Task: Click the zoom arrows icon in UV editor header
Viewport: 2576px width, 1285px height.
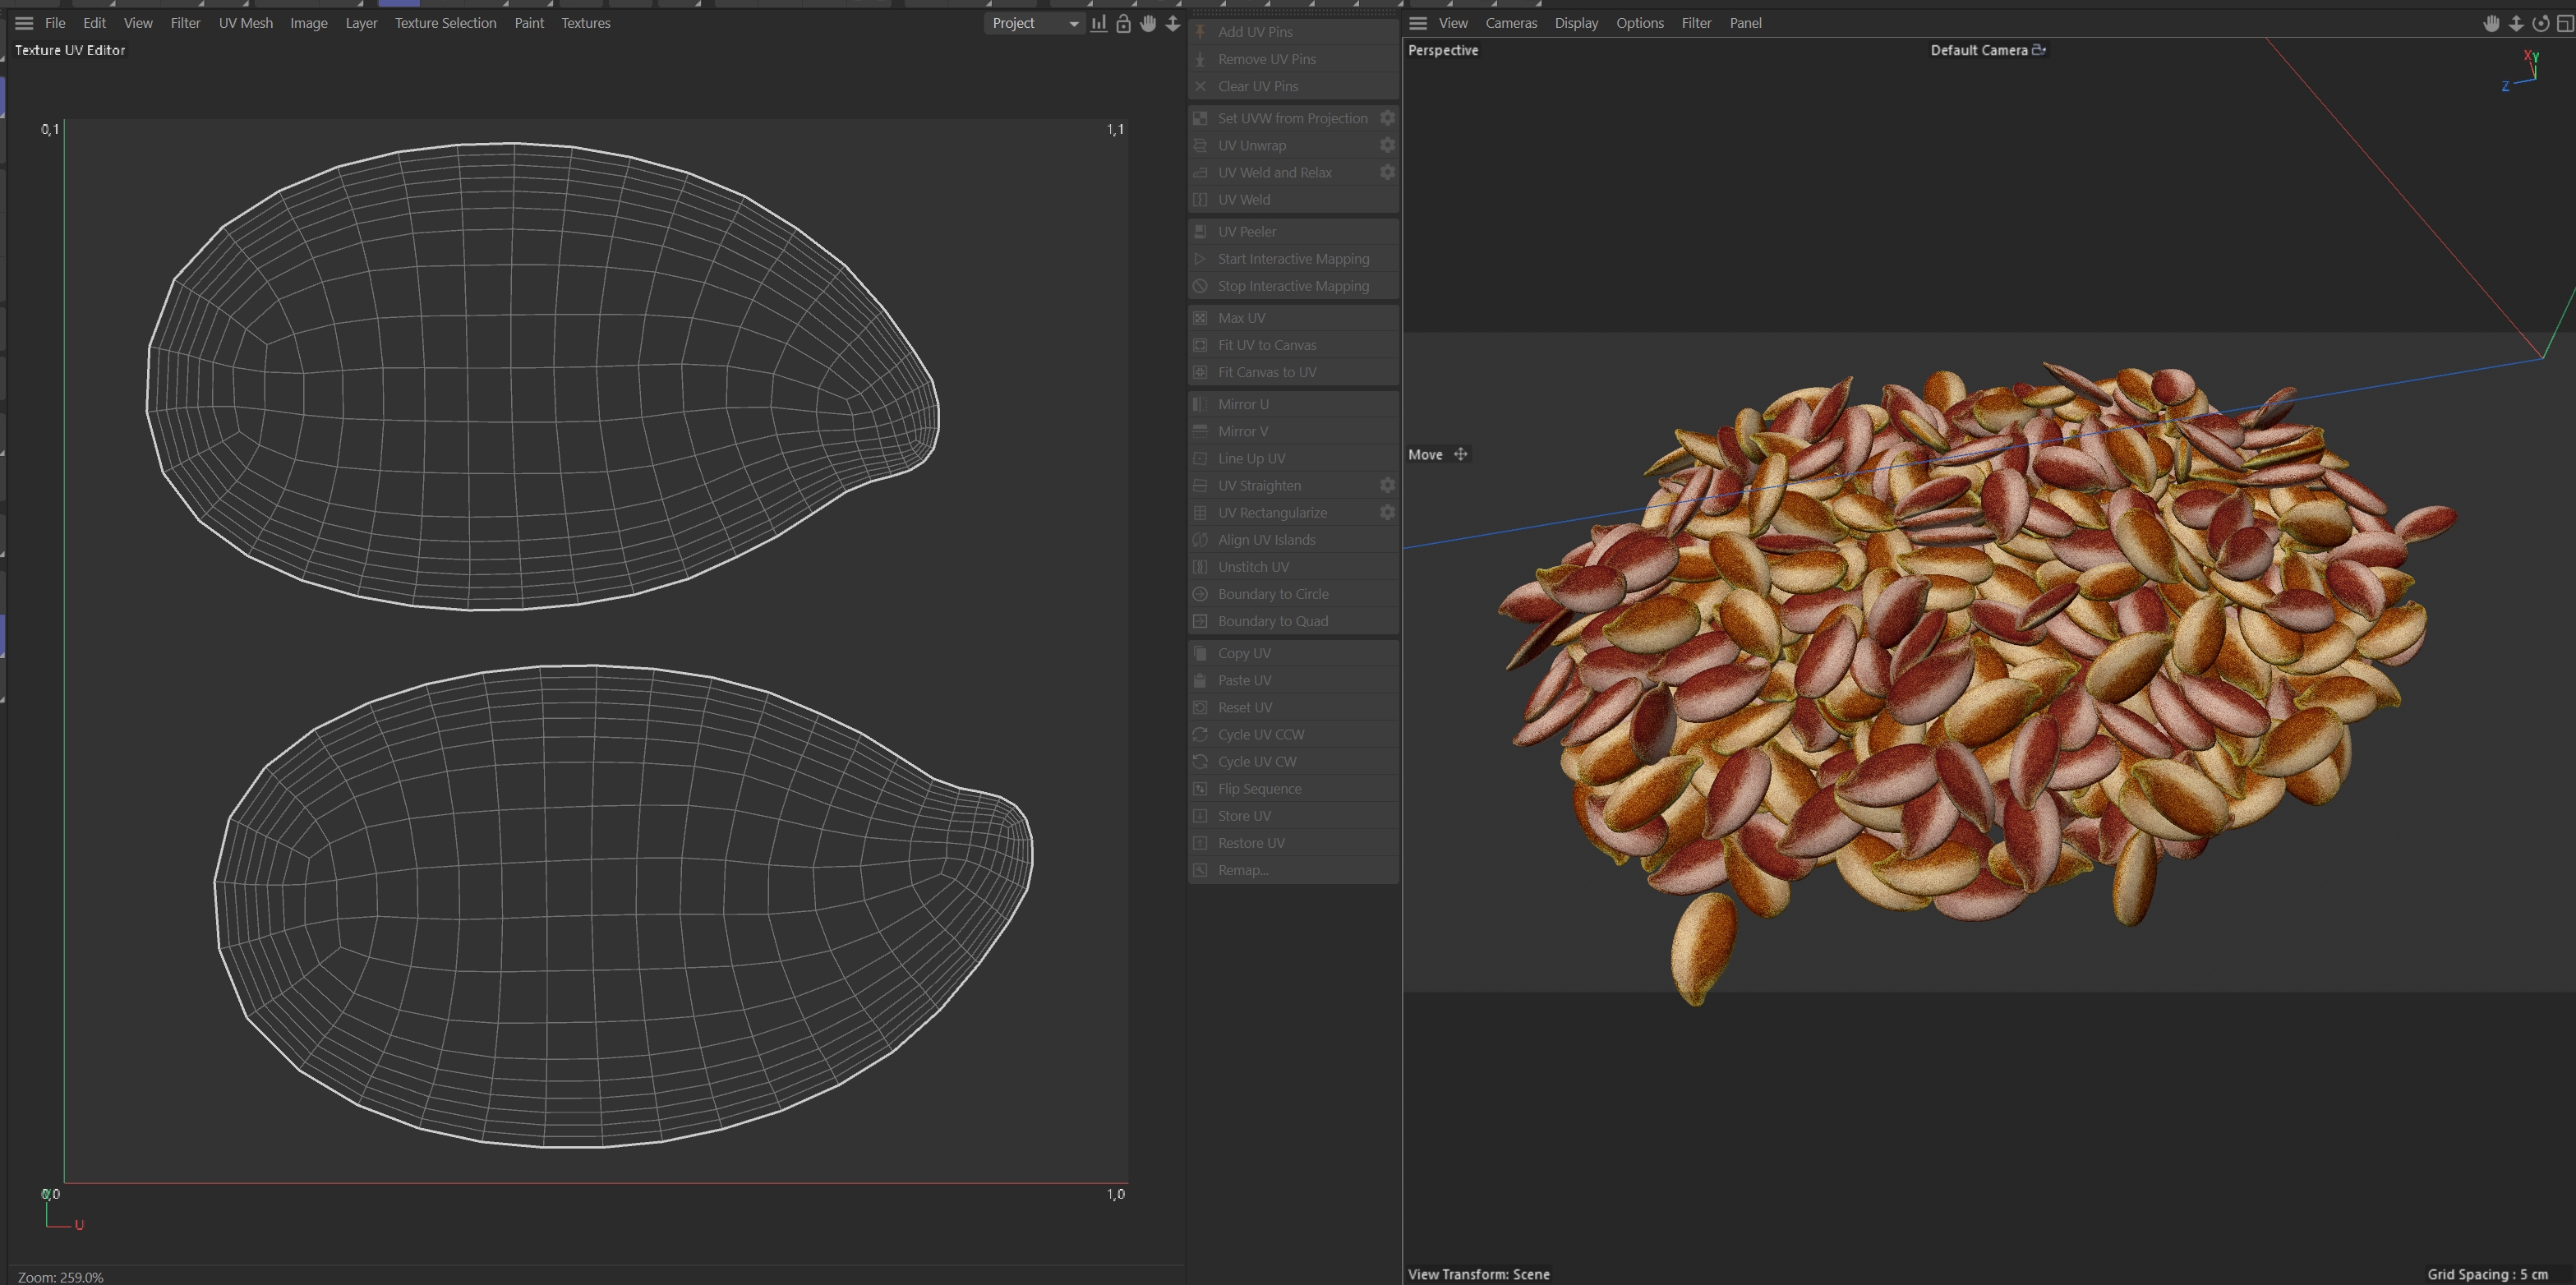Action: 1173,23
